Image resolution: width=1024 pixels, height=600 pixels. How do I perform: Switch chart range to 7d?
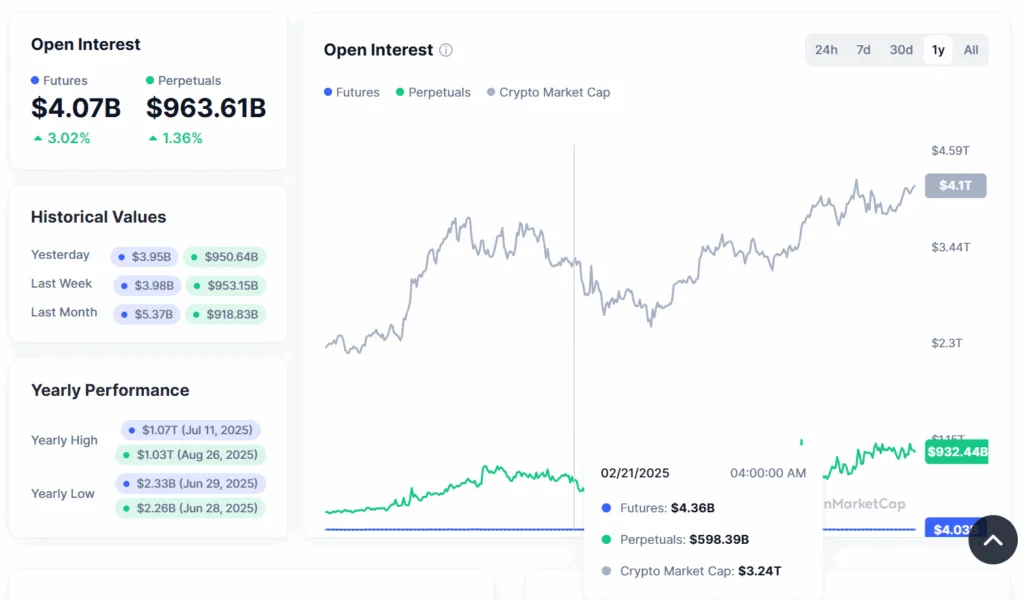point(863,50)
